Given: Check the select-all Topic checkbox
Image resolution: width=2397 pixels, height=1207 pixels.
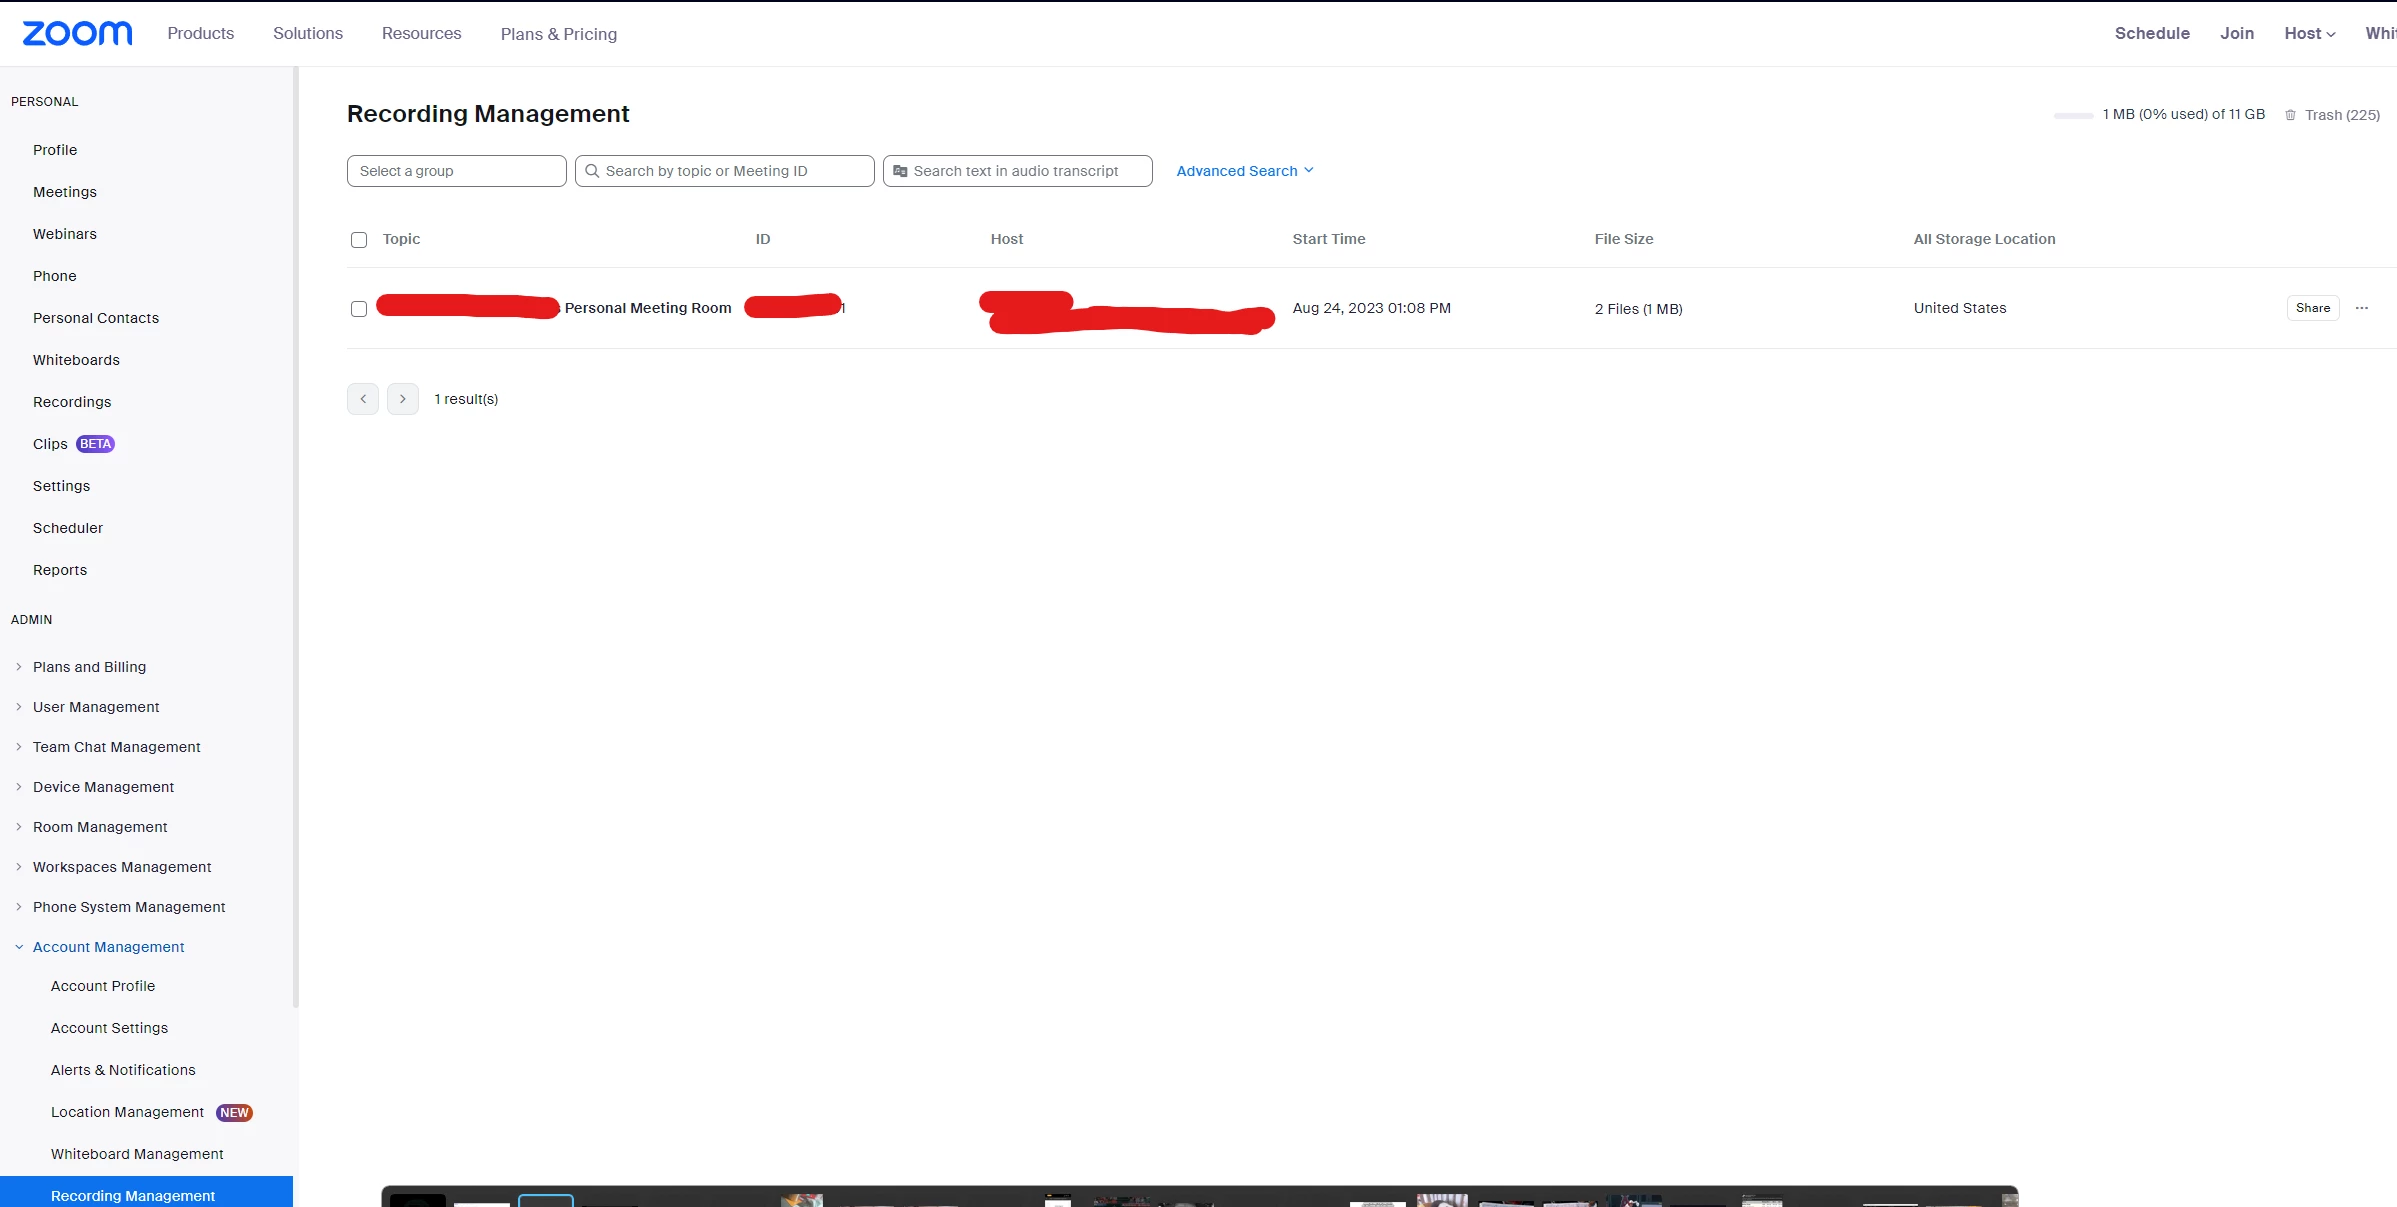Looking at the screenshot, I should (x=359, y=240).
